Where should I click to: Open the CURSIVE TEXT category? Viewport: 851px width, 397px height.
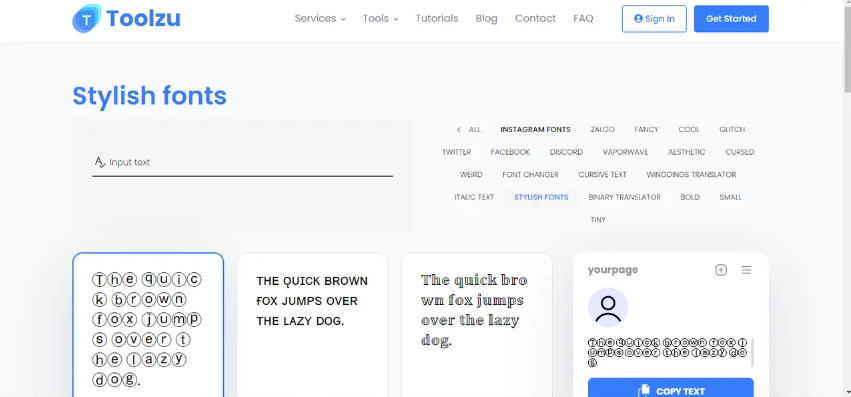tap(602, 175)
